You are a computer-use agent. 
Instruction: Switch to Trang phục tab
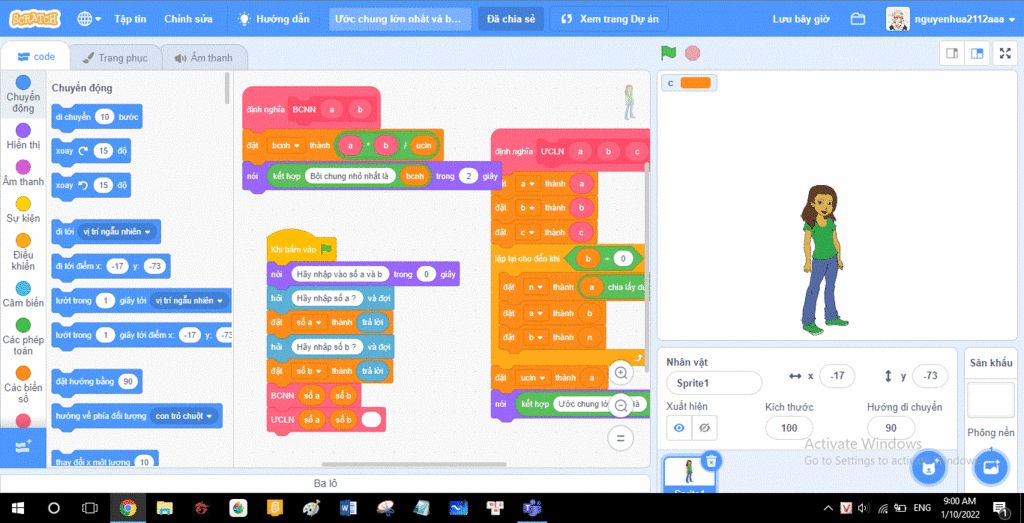tap(115, 57)
